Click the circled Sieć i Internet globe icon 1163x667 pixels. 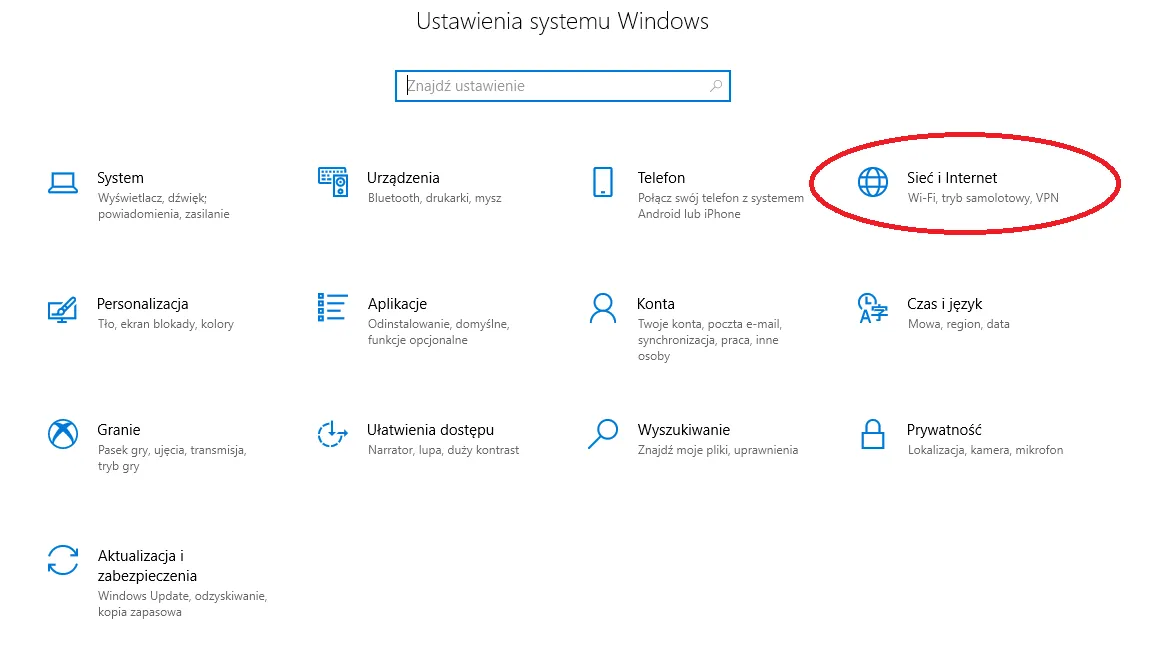click(873, 182)
